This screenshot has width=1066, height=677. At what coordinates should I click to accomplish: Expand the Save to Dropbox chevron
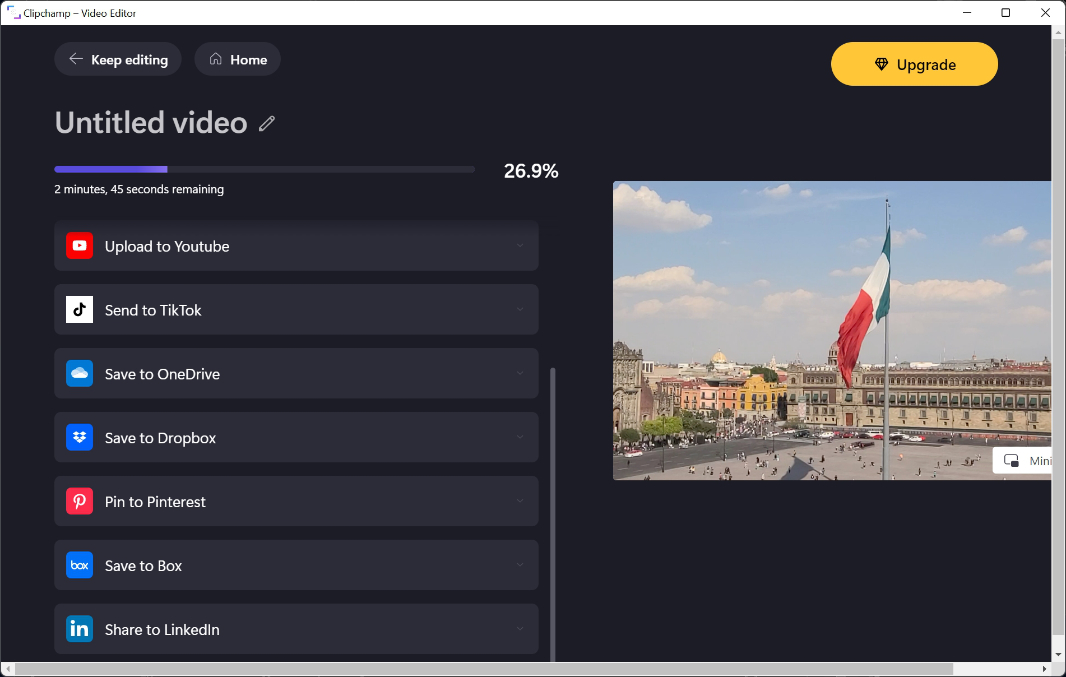pos(520,438)
